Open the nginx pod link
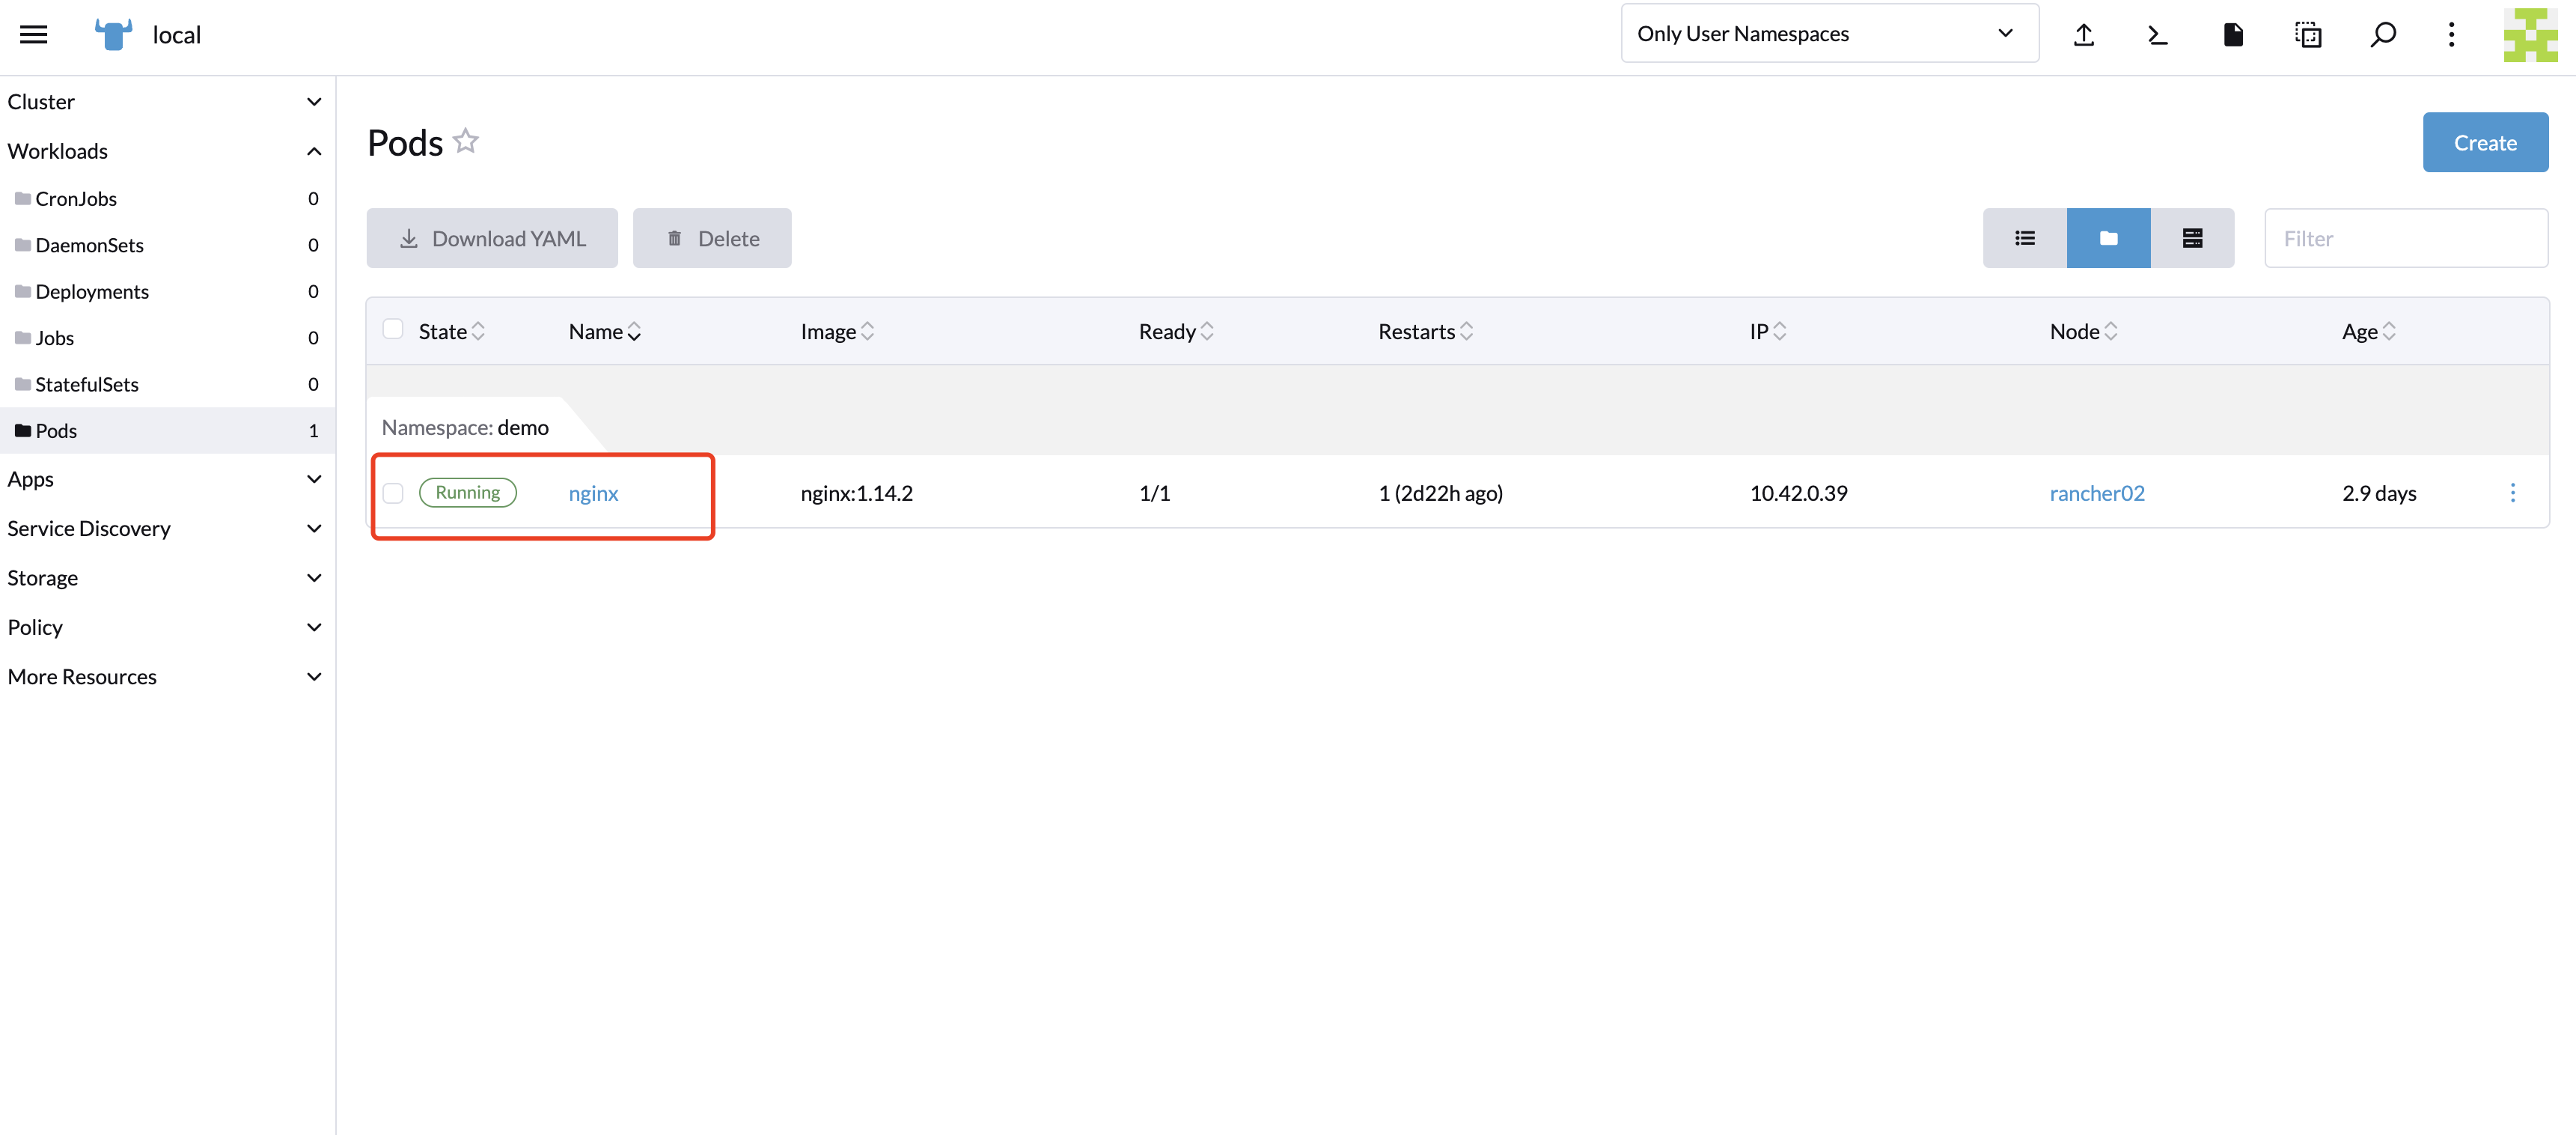2576x1135 pixels. click(593, 492)
